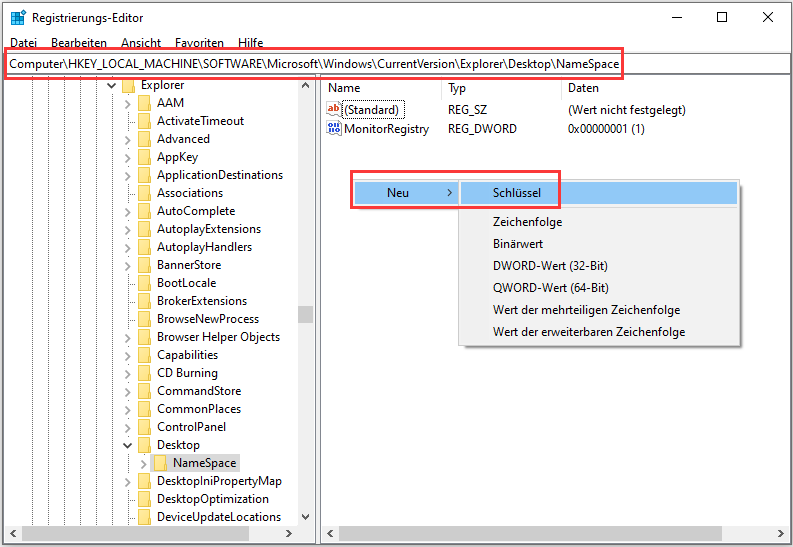Click the Registry Editor app icon in title bar

tap(17, 18)
